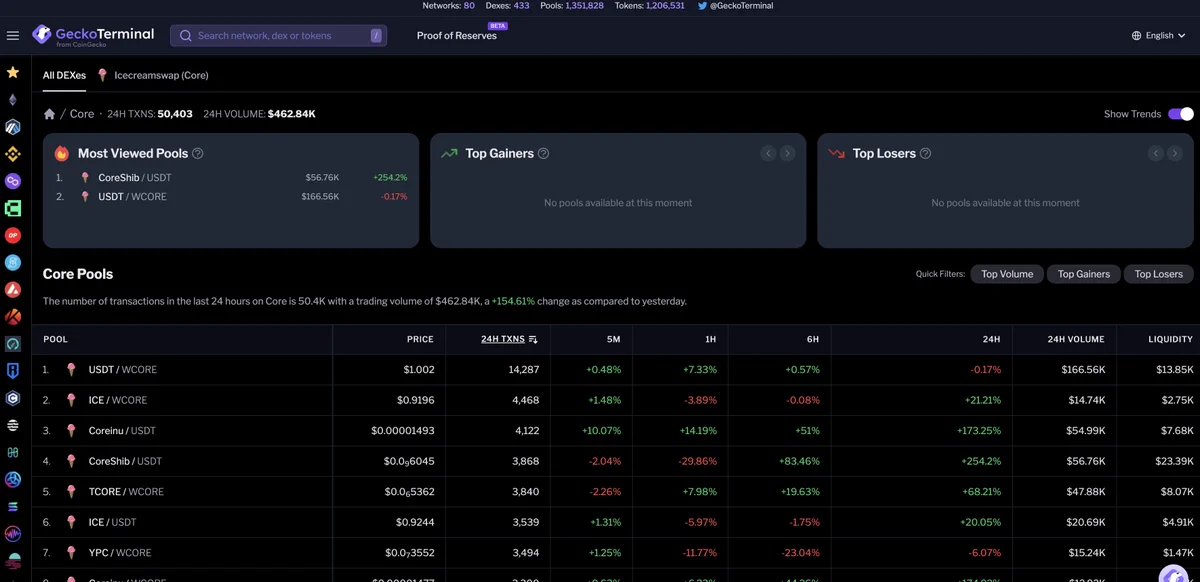Viewport: 1200px width, 582px height.
Task: Select Solana icon in sidebar
Action: (13, 507)
